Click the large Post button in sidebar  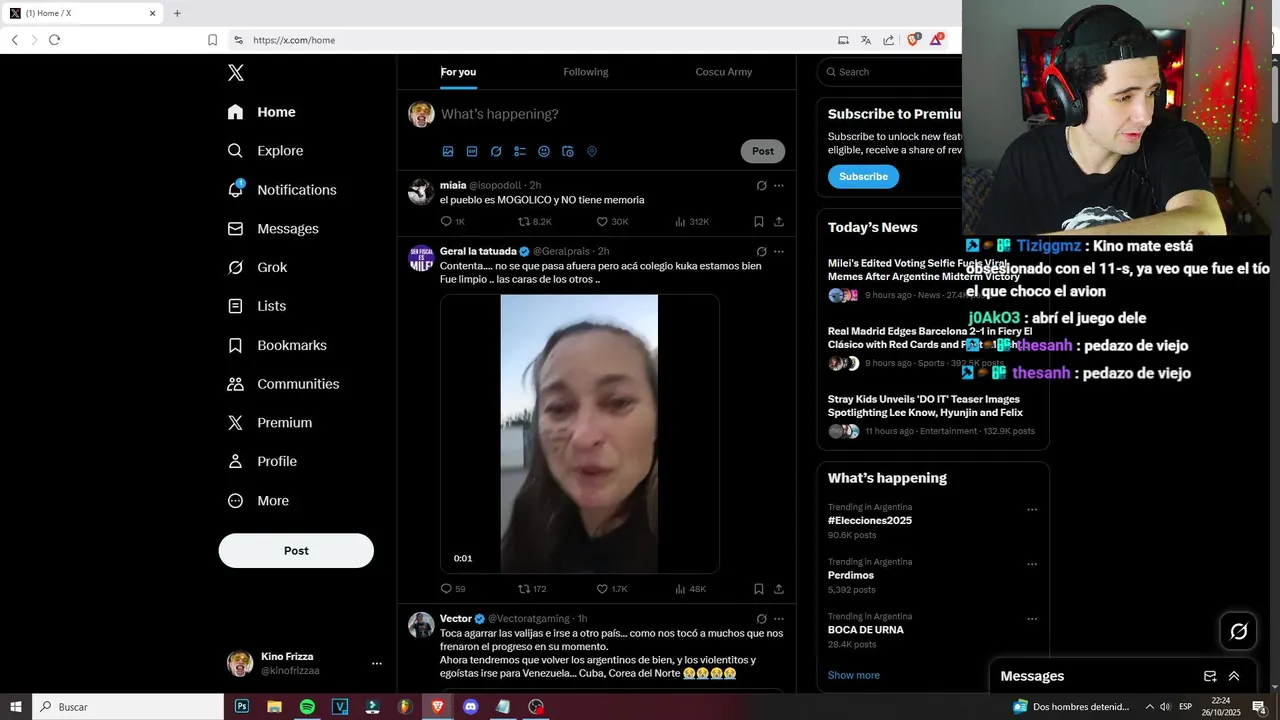click(x=296, y=551)
